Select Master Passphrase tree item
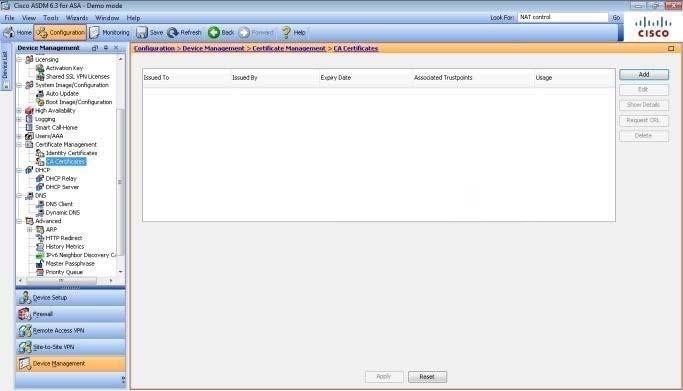Screen dimensions: 683x391 click(x=70, y=264)
